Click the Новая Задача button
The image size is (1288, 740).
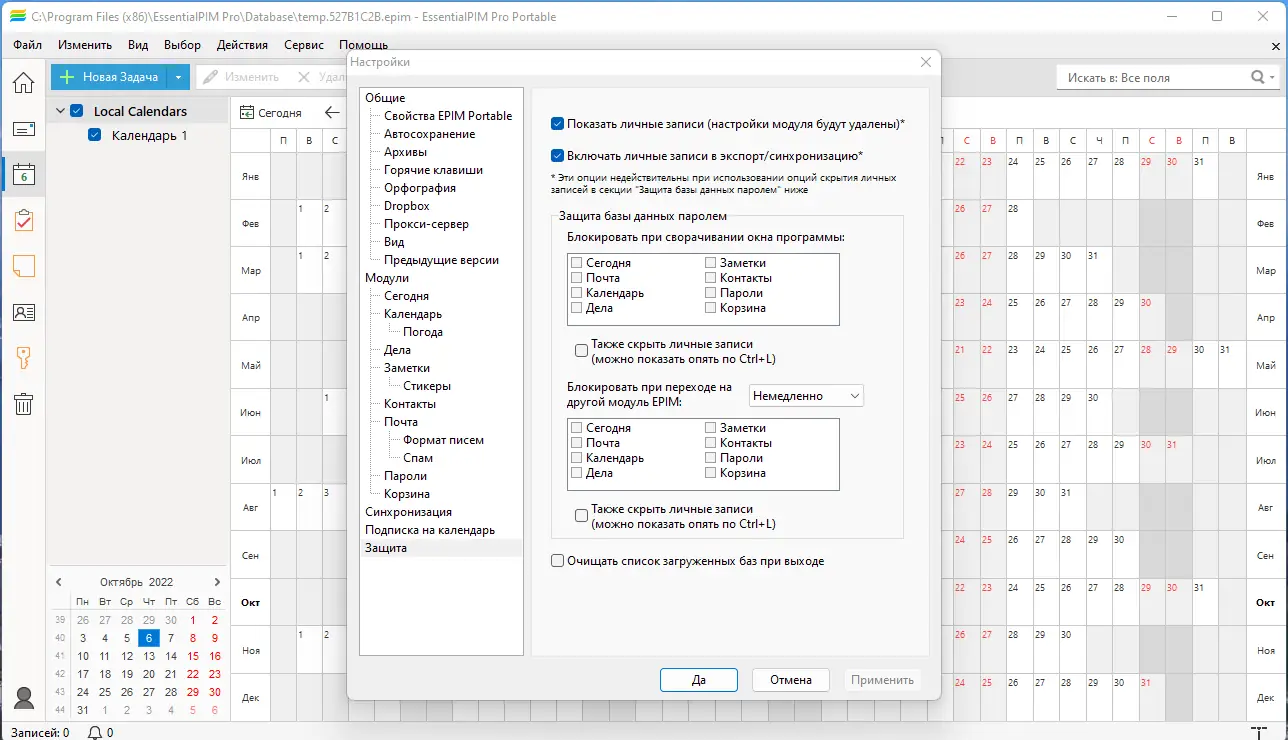pyautogui.click(x=109, y=77)
